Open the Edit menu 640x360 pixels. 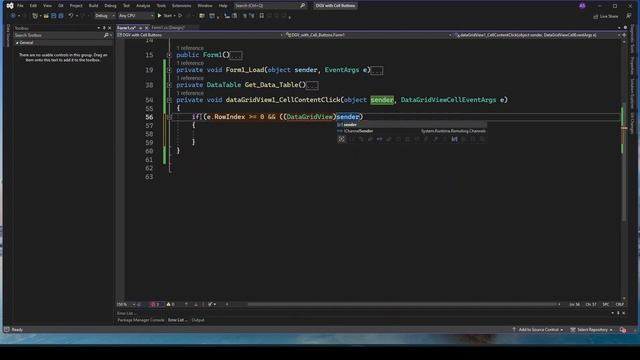pyautogui.click(x=33, y=6)
